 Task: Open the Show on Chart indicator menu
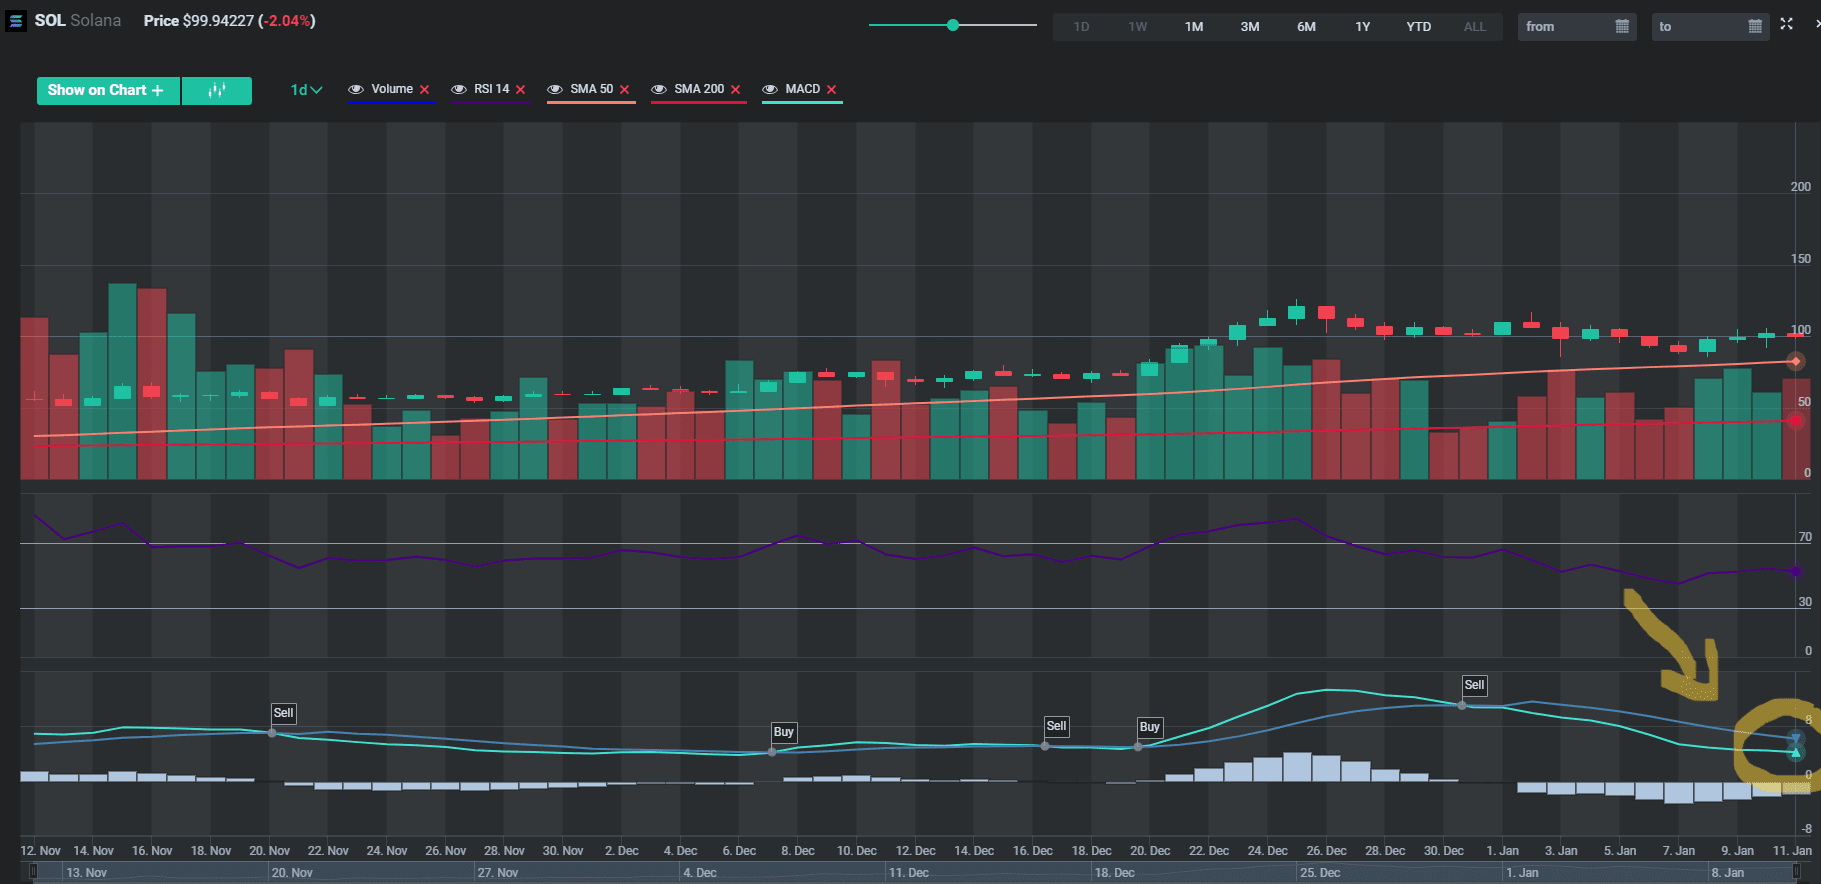(107, 91)
